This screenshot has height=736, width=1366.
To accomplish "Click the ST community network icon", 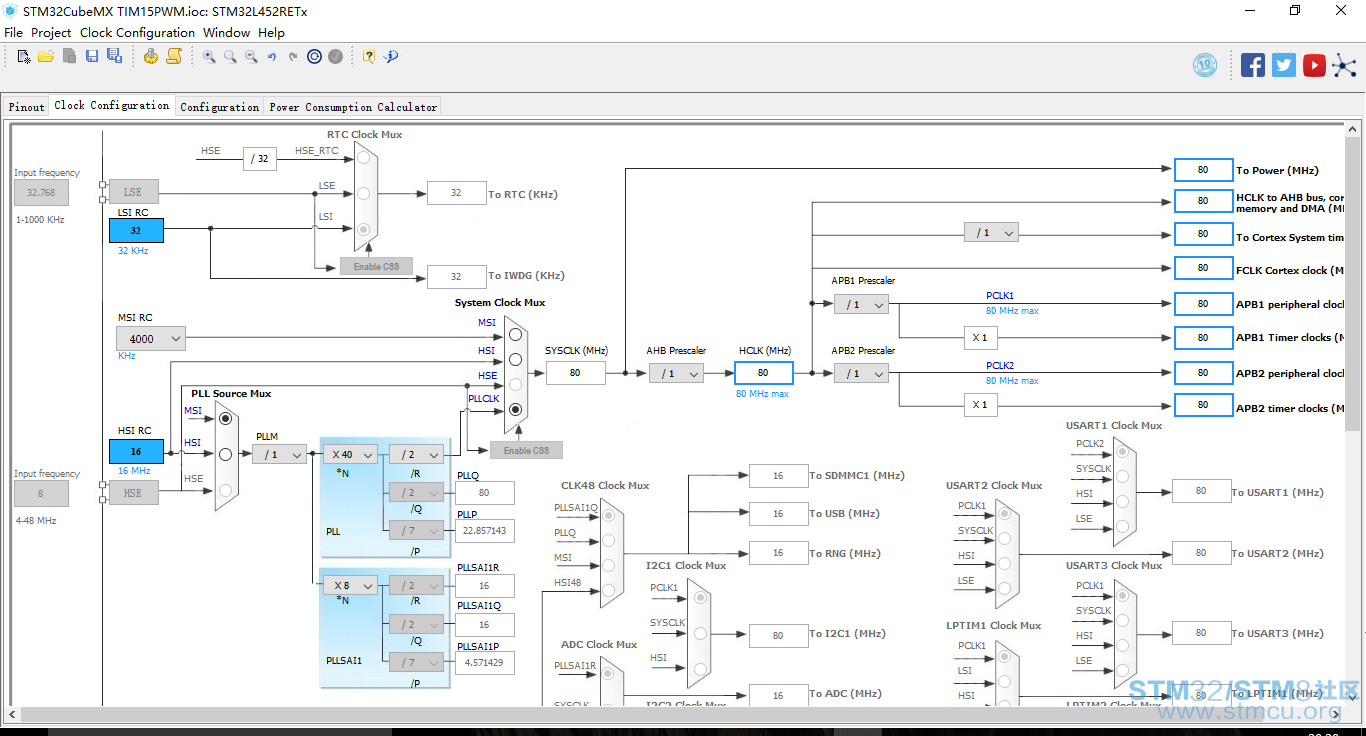I will [1345, 65].
